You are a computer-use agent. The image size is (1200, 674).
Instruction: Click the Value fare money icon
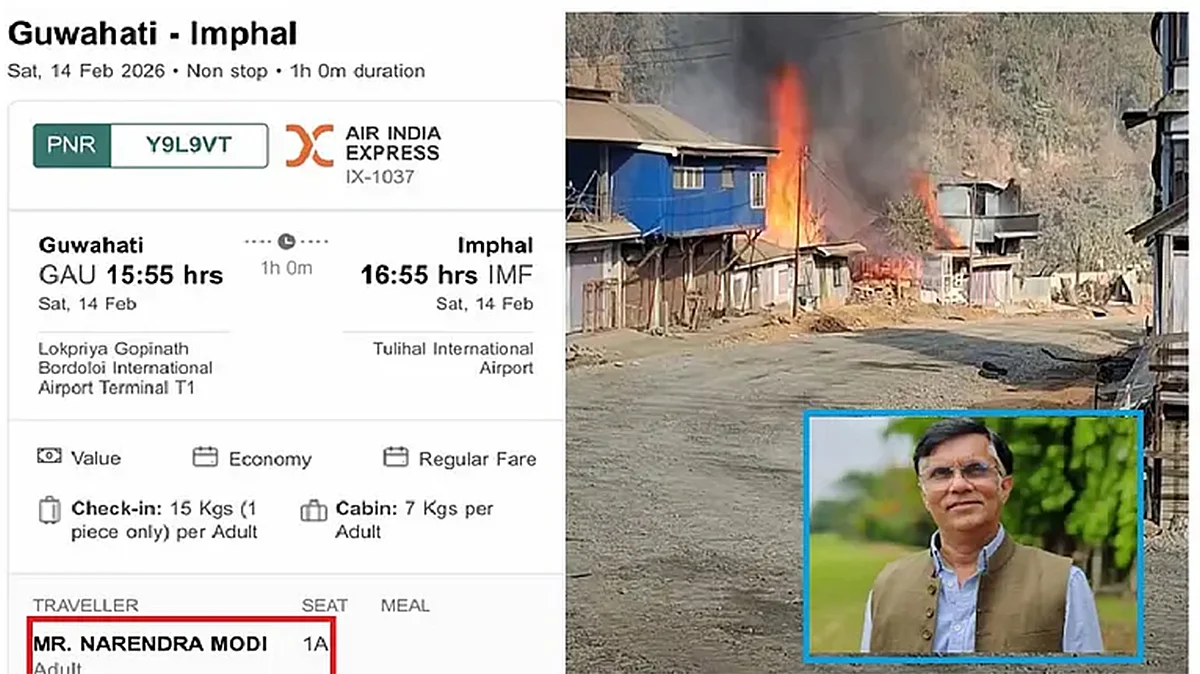(49, 457)
